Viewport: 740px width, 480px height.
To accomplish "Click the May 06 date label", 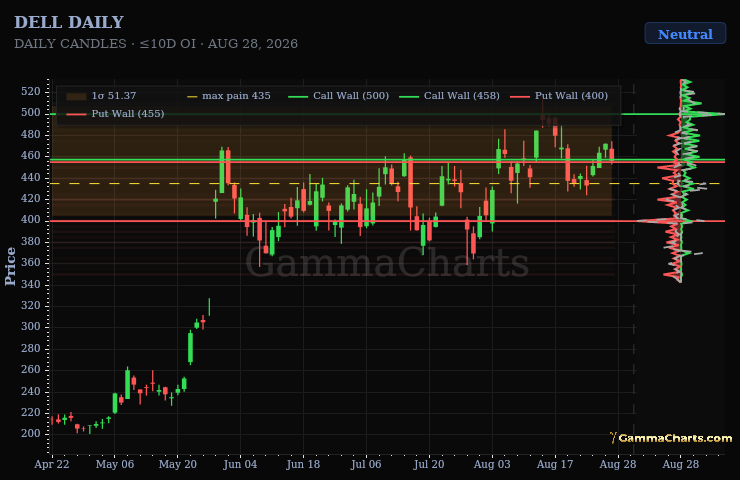I will pos(115,464).
